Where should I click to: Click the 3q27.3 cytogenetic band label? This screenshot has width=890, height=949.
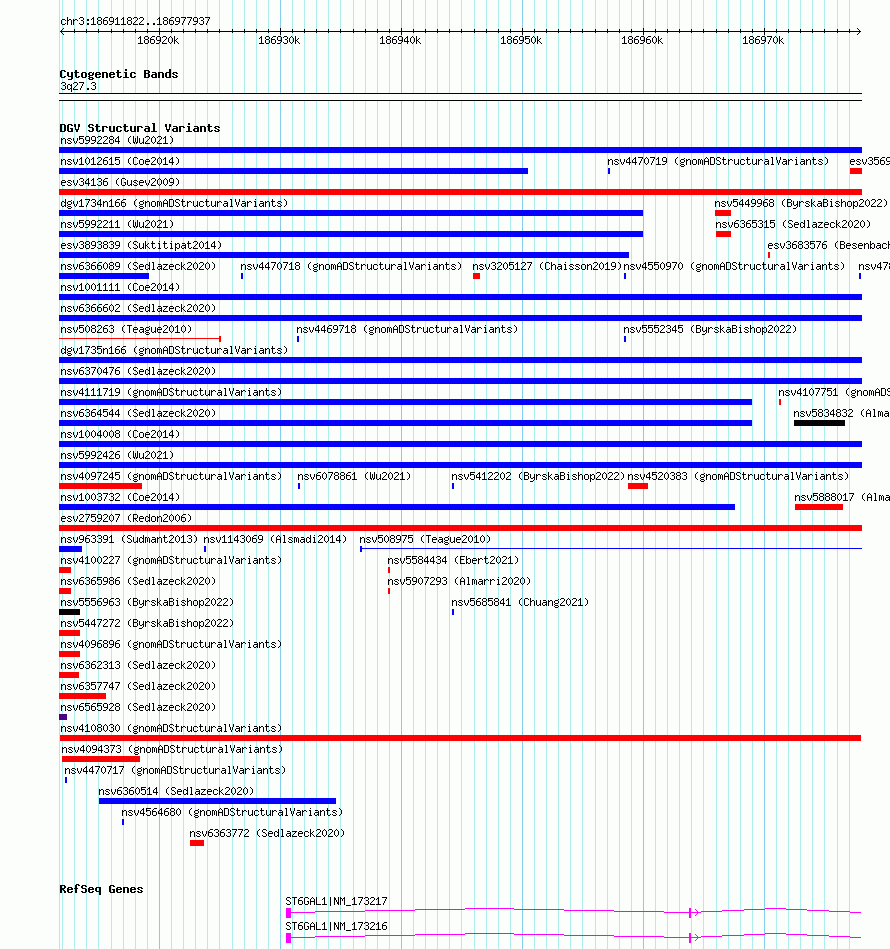78,87
